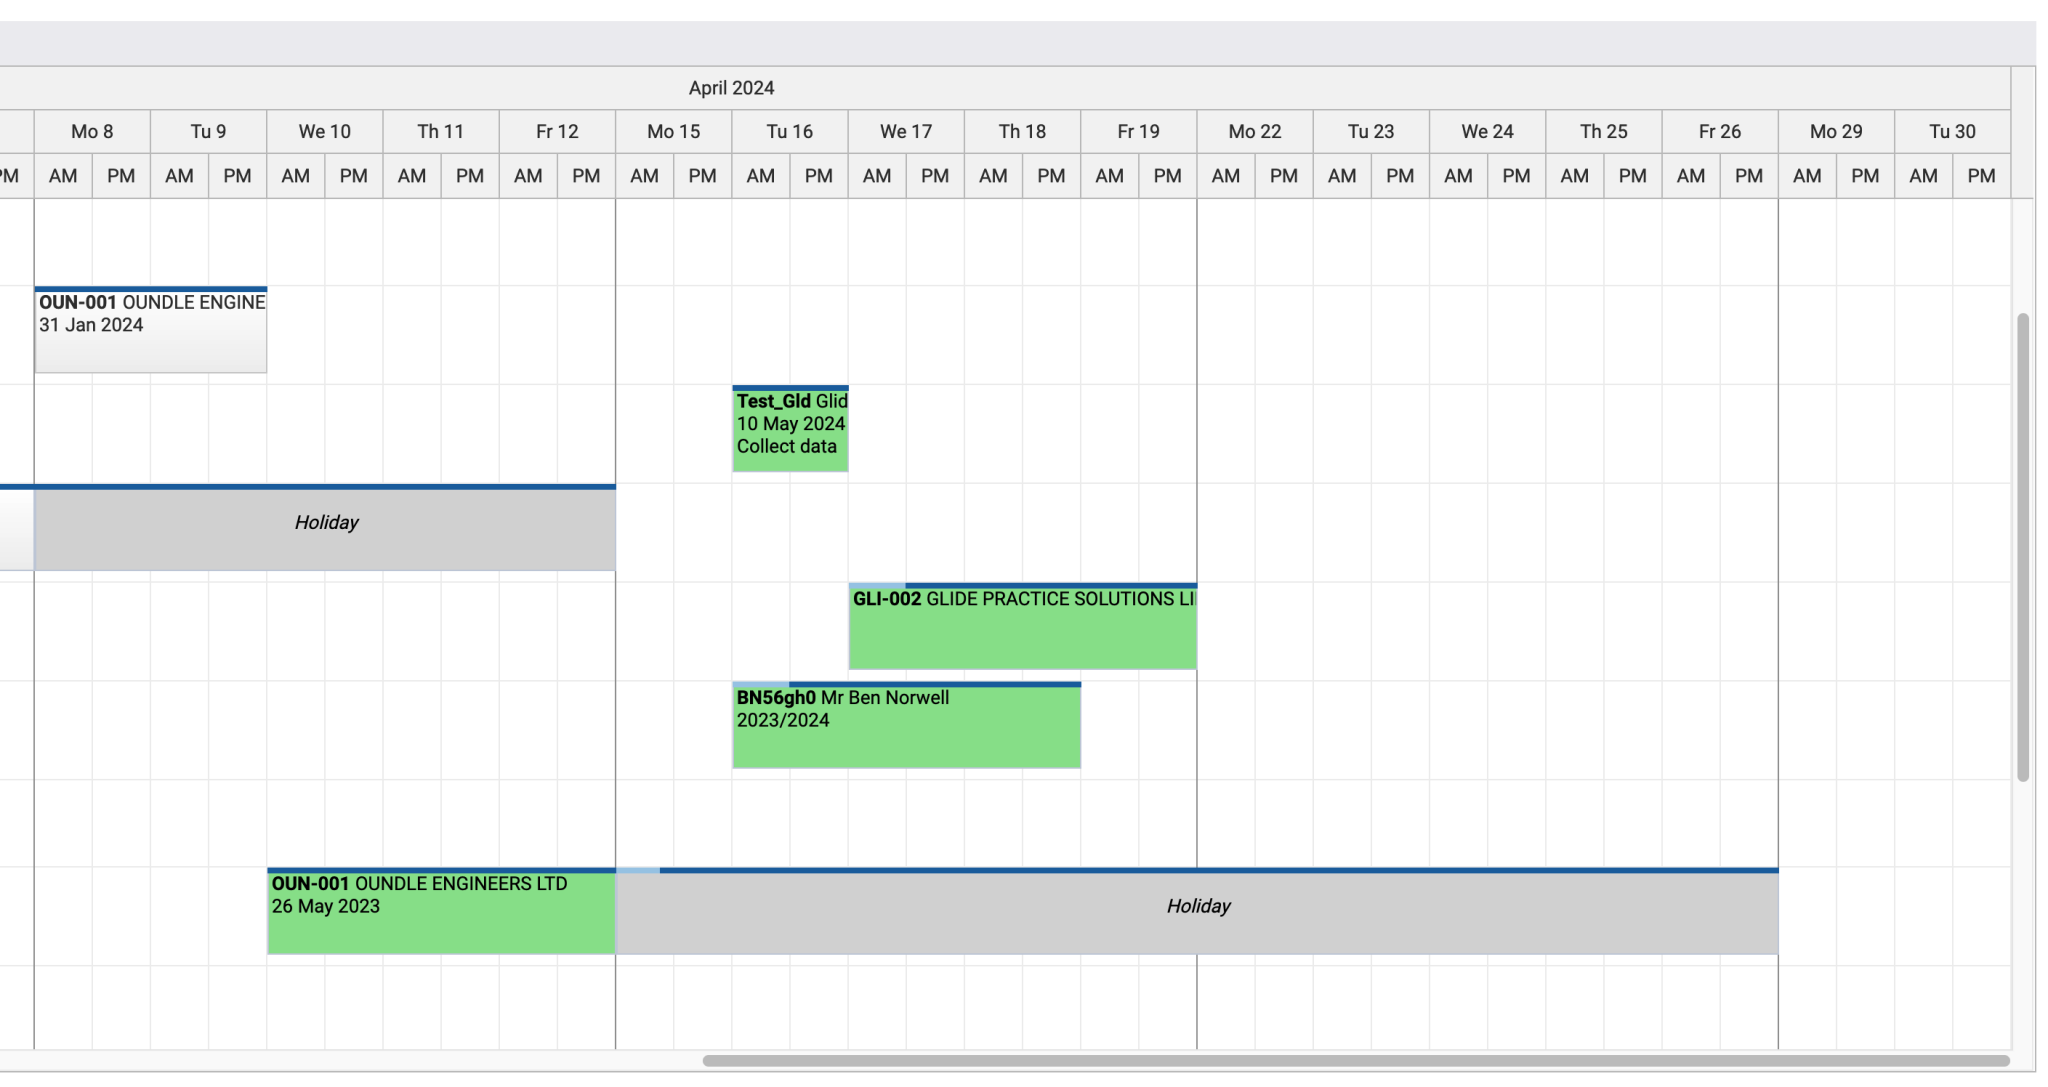
Task: Select the OUN-001 OUNDLE ENGINE task bar
Action: (150, 330)
